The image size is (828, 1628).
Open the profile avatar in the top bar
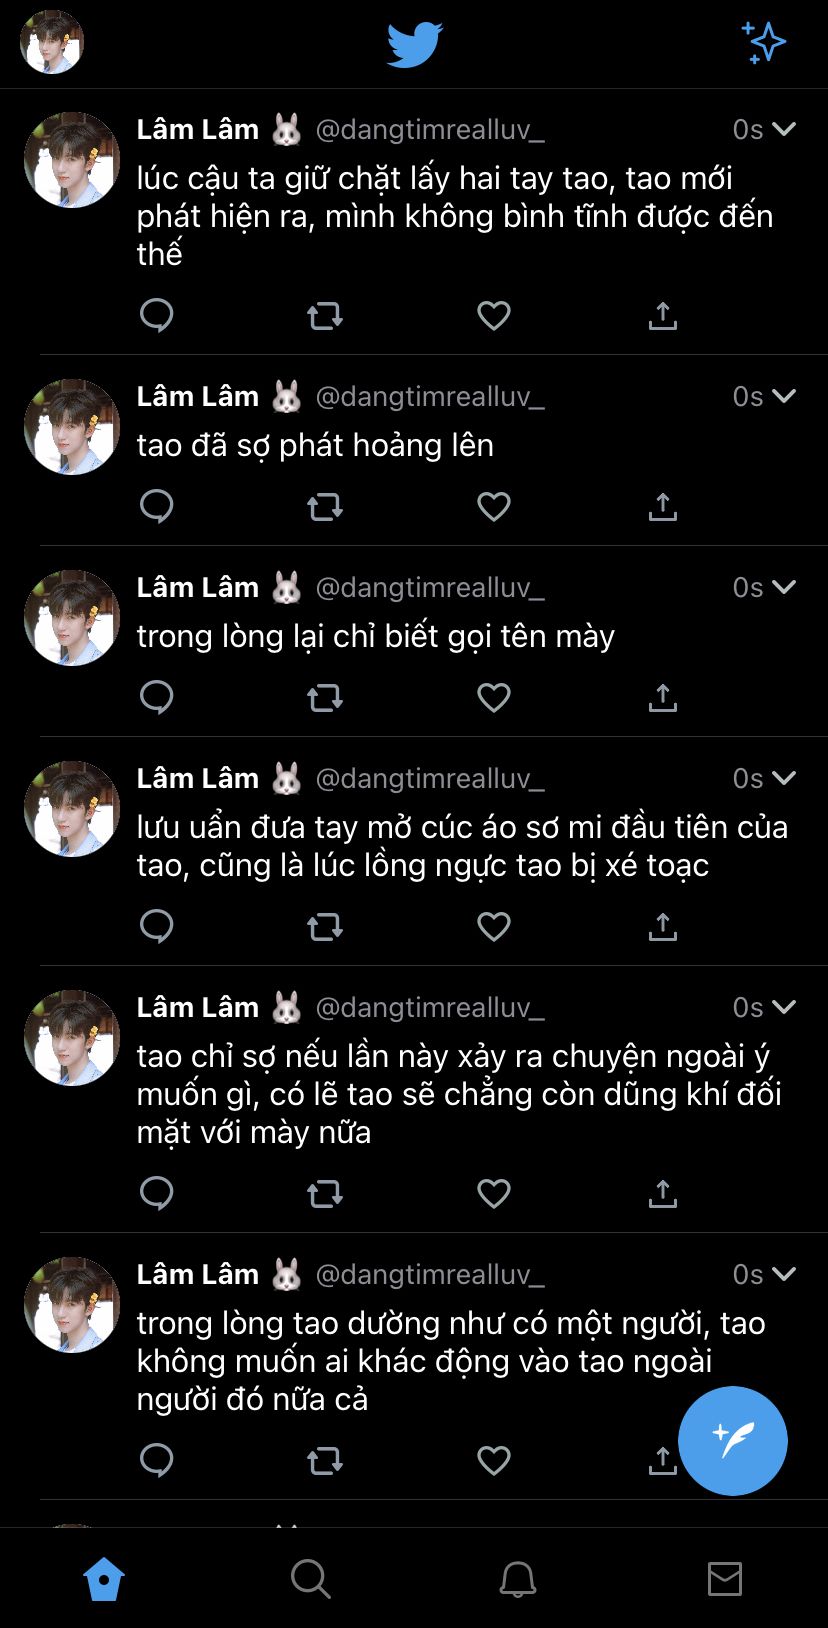tap(52, 43)
